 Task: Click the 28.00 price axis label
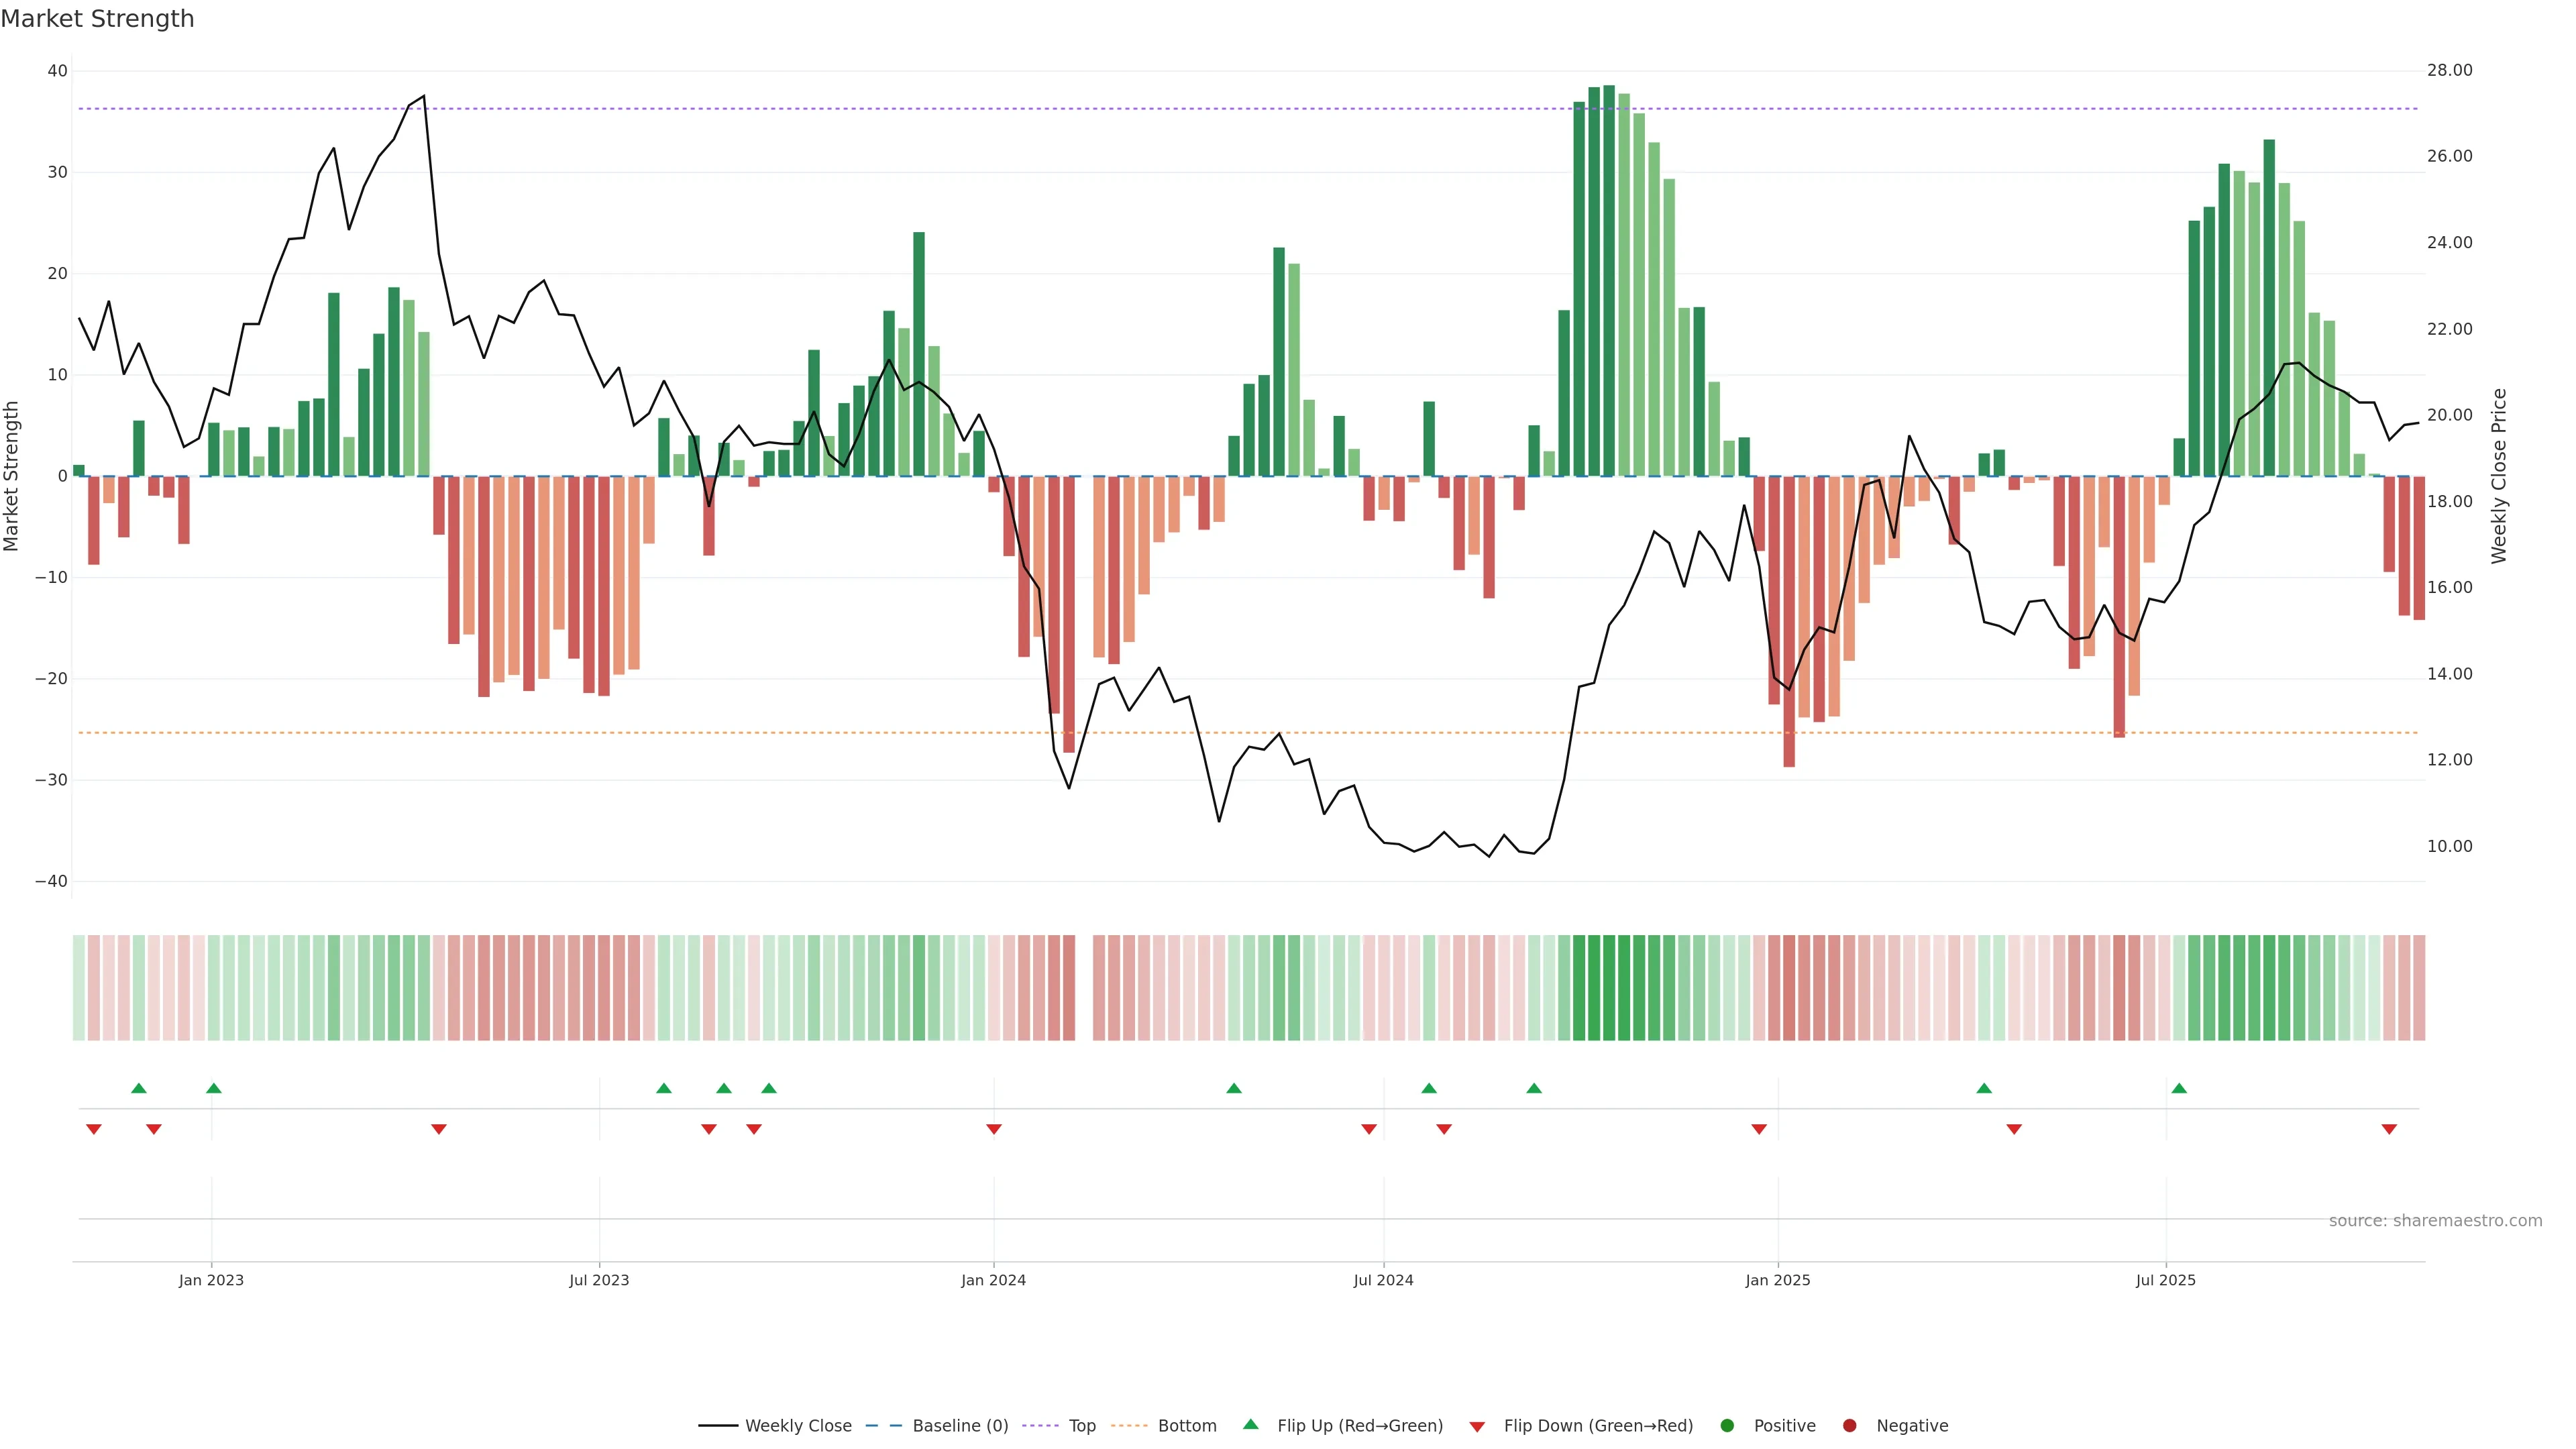point(2449,70)
